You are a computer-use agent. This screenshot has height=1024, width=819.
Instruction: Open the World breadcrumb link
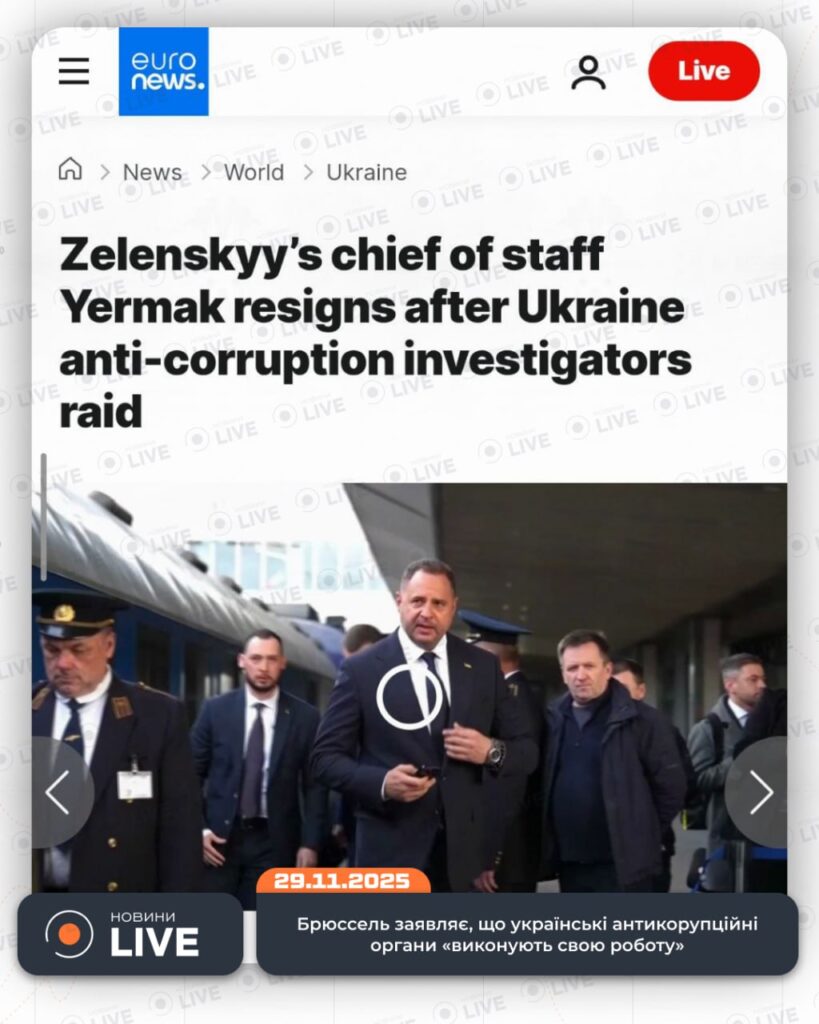[x=254, y=172]
